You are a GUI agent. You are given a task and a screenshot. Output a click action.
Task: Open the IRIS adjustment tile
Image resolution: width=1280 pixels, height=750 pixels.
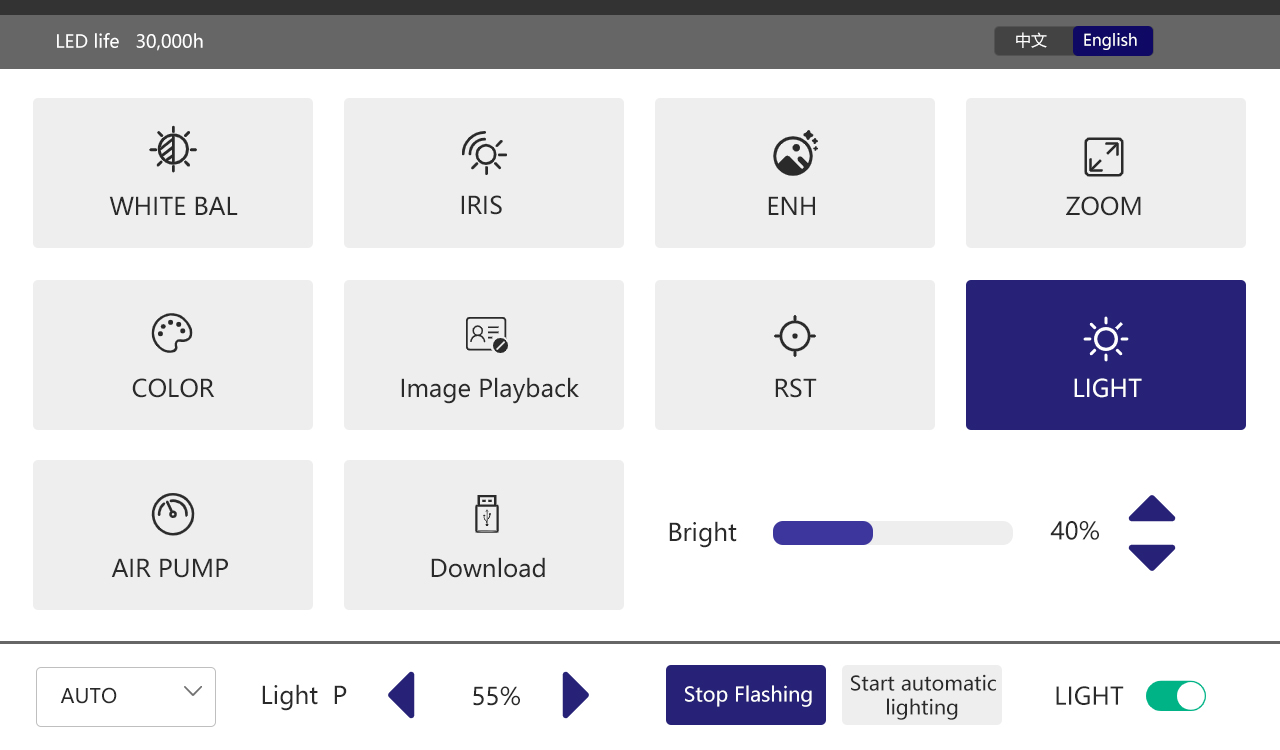[x=484, y=173]
